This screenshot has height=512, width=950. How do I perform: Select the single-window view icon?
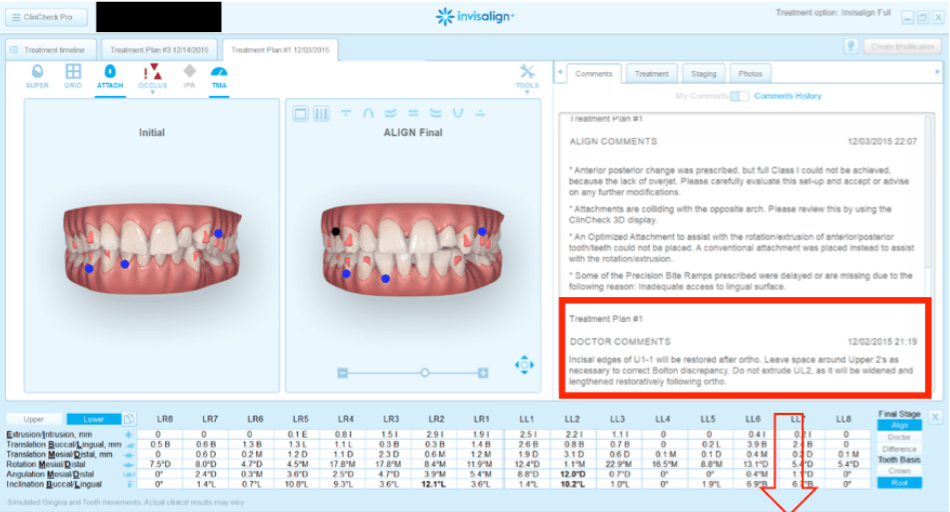(x=301, y=113)
